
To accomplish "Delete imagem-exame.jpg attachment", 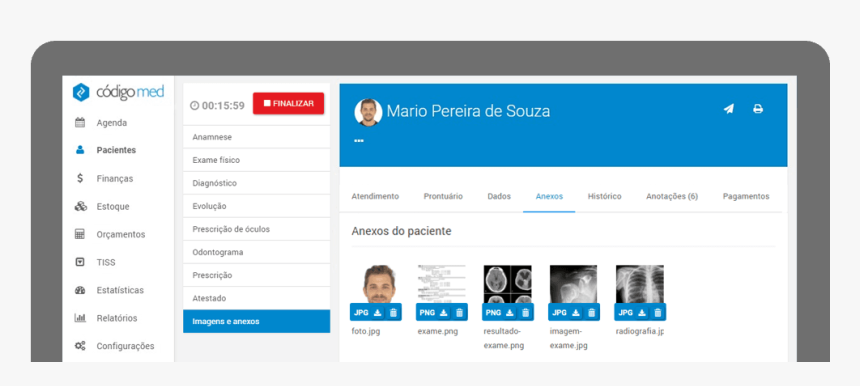I will 591,313.
